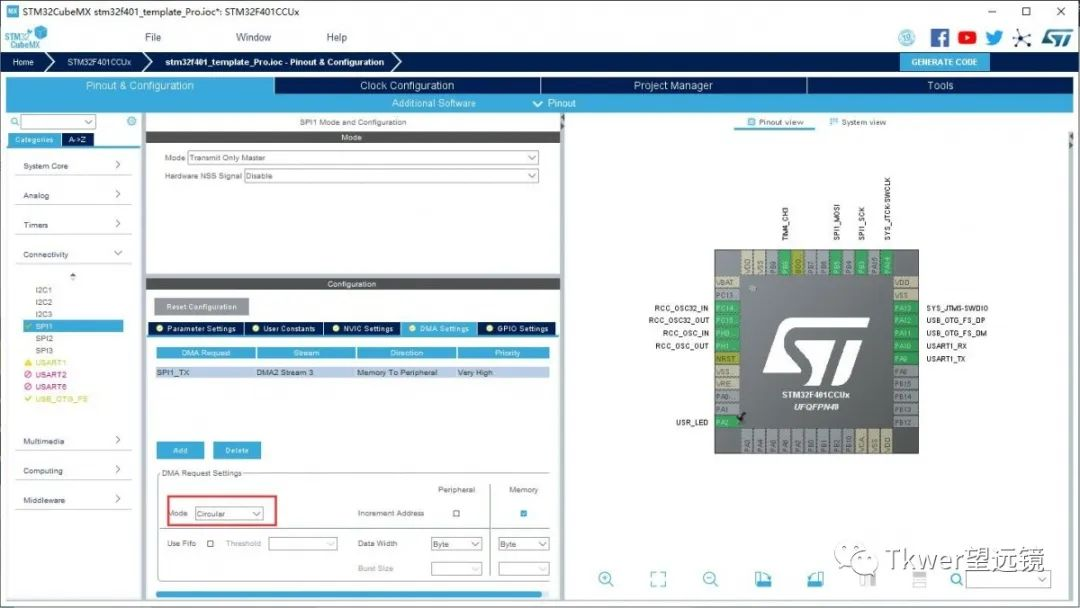1080x608 pixels.
Task: Expand the Computing category
Action: point(72,471)
